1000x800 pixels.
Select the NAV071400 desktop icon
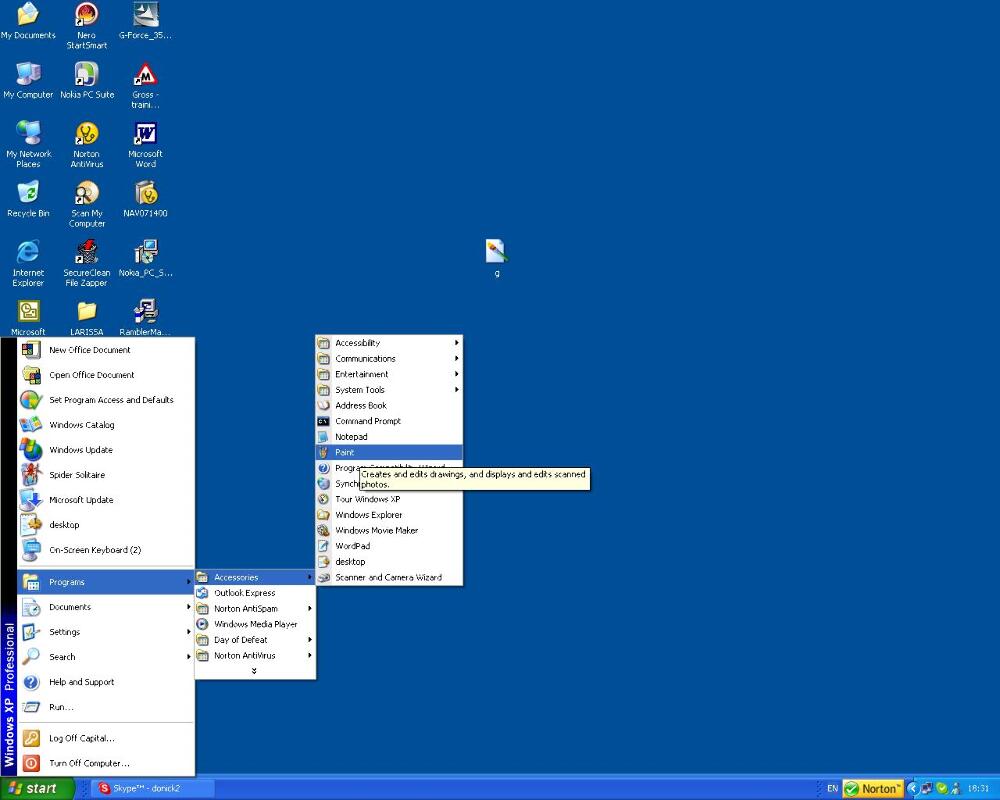click(145, 199)
